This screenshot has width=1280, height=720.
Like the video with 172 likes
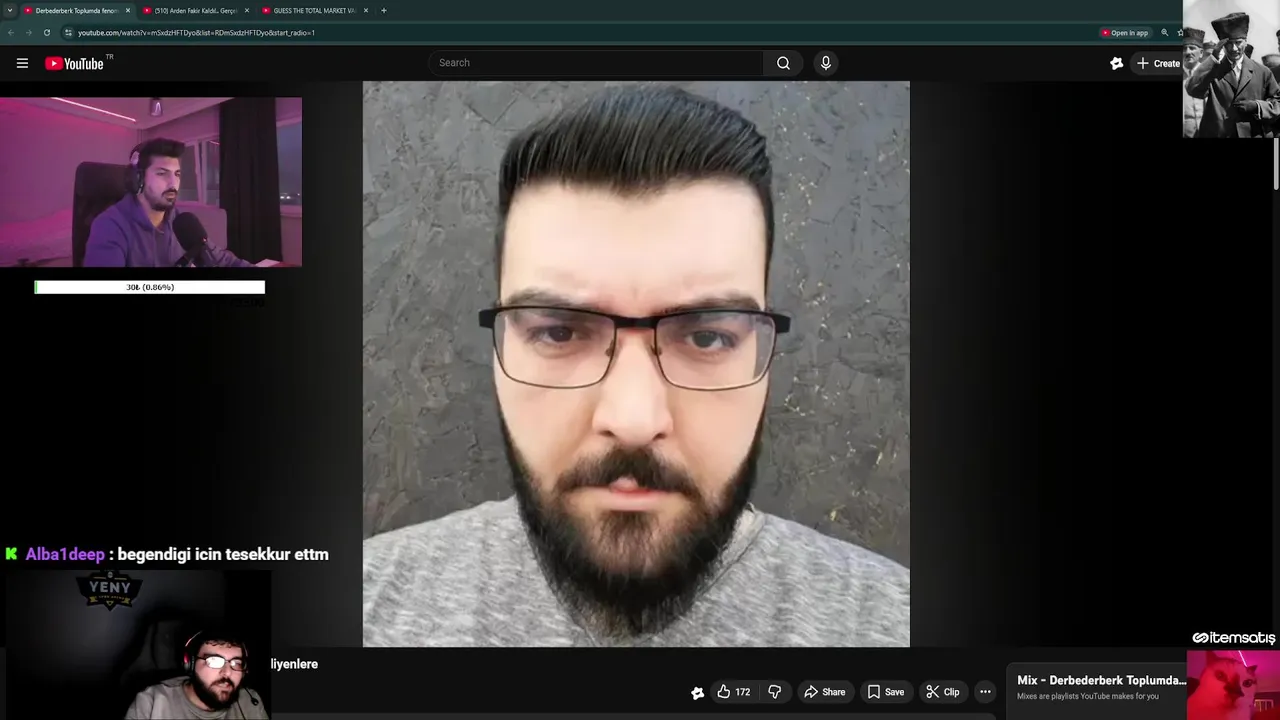click(x=733, y=692)
